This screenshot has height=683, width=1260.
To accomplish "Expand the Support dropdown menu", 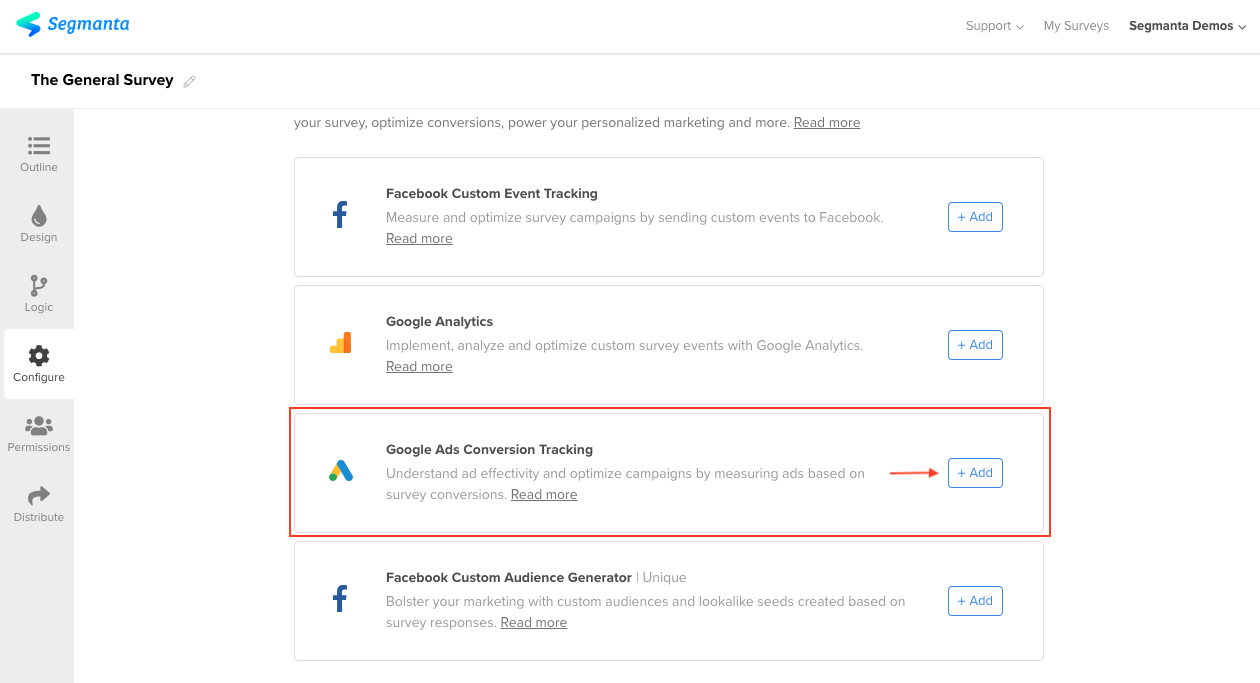I will tap(994, 26).
